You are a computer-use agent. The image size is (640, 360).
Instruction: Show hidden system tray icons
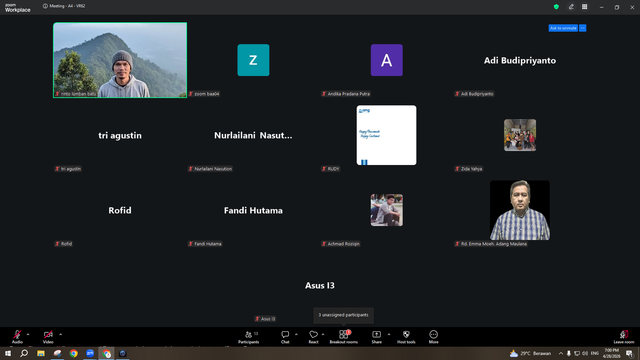(561, 353)
